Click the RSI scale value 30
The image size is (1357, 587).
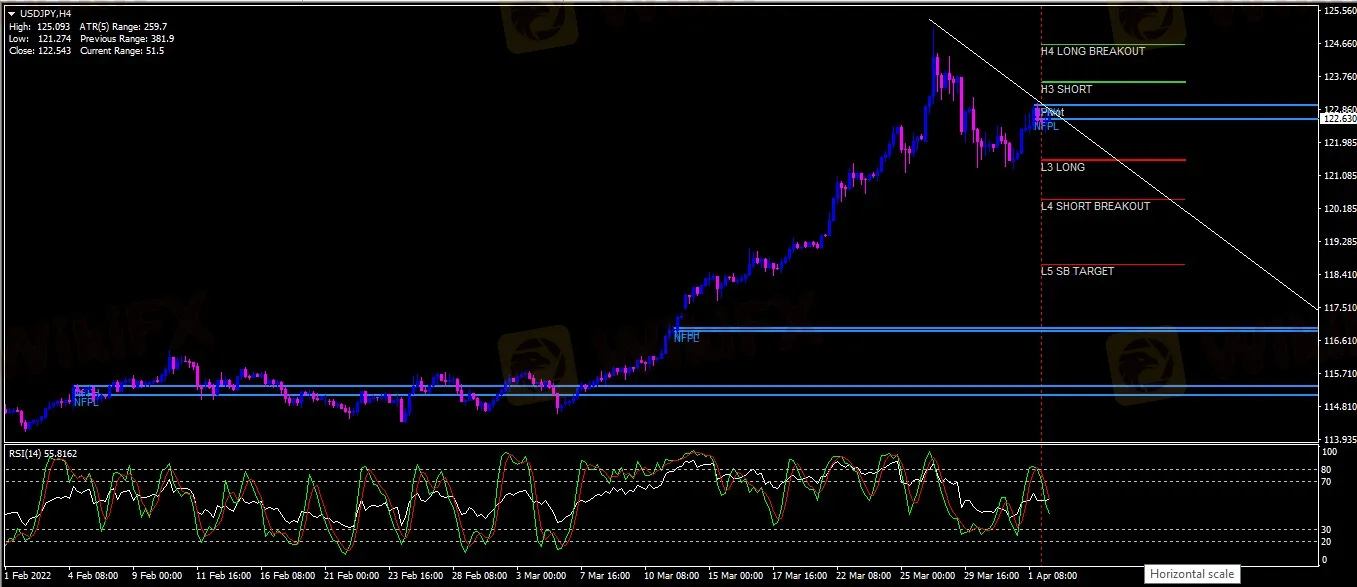[x=1328, y=529]
